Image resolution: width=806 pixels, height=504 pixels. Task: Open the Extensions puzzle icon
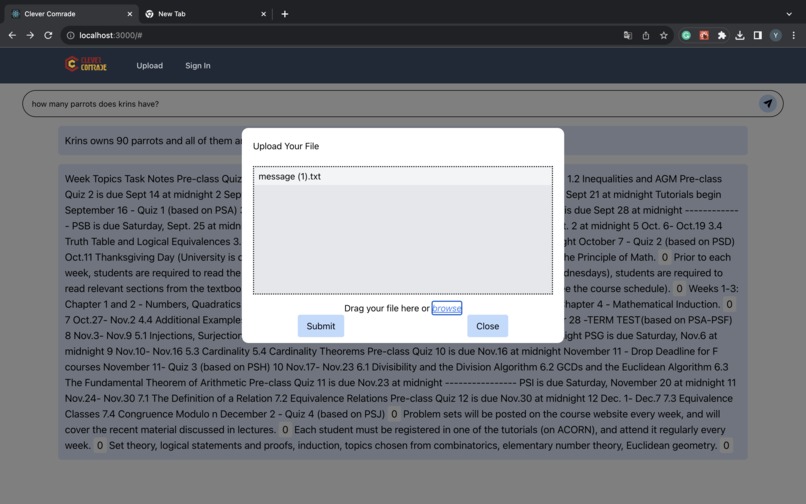[722, 35]
